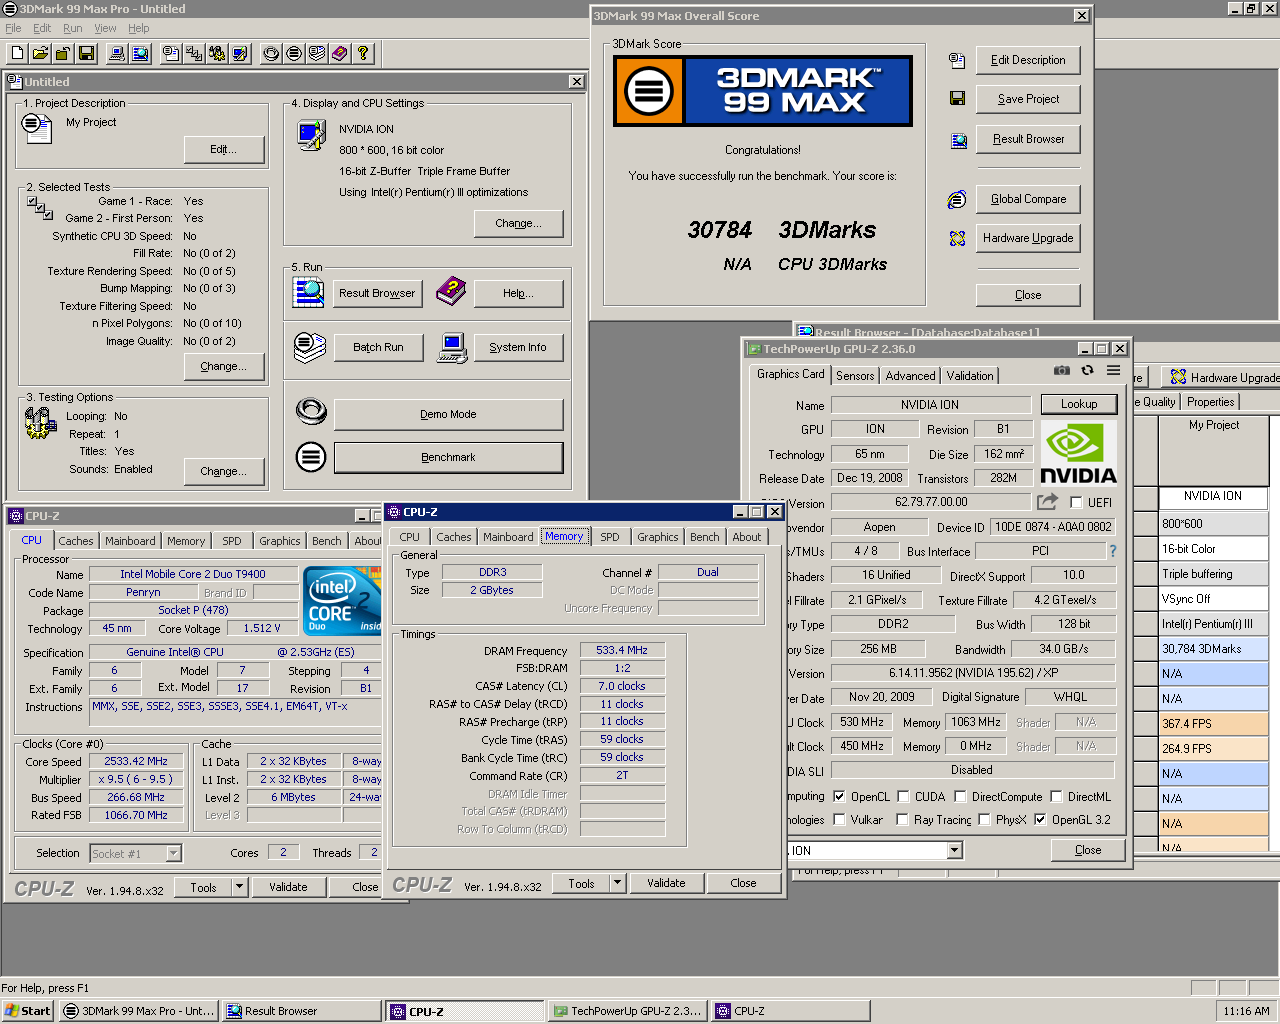Open the Run menu in 3DMark
This screenshot has height=1024, width=1280.
pos(73,28)
